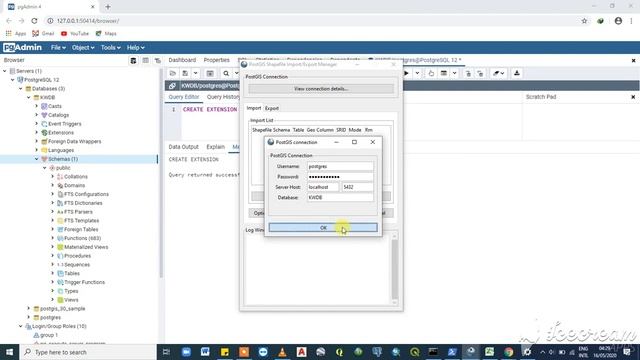
Task: Select the Import tab in Shapefile manager
Action: (253, 108)
